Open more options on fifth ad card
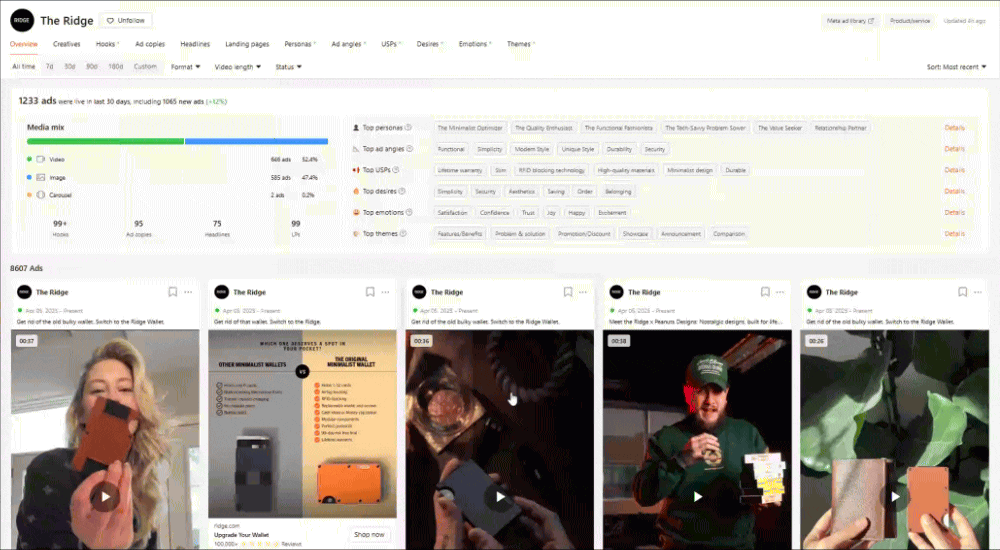1000x550 pixels. [978, 292]
